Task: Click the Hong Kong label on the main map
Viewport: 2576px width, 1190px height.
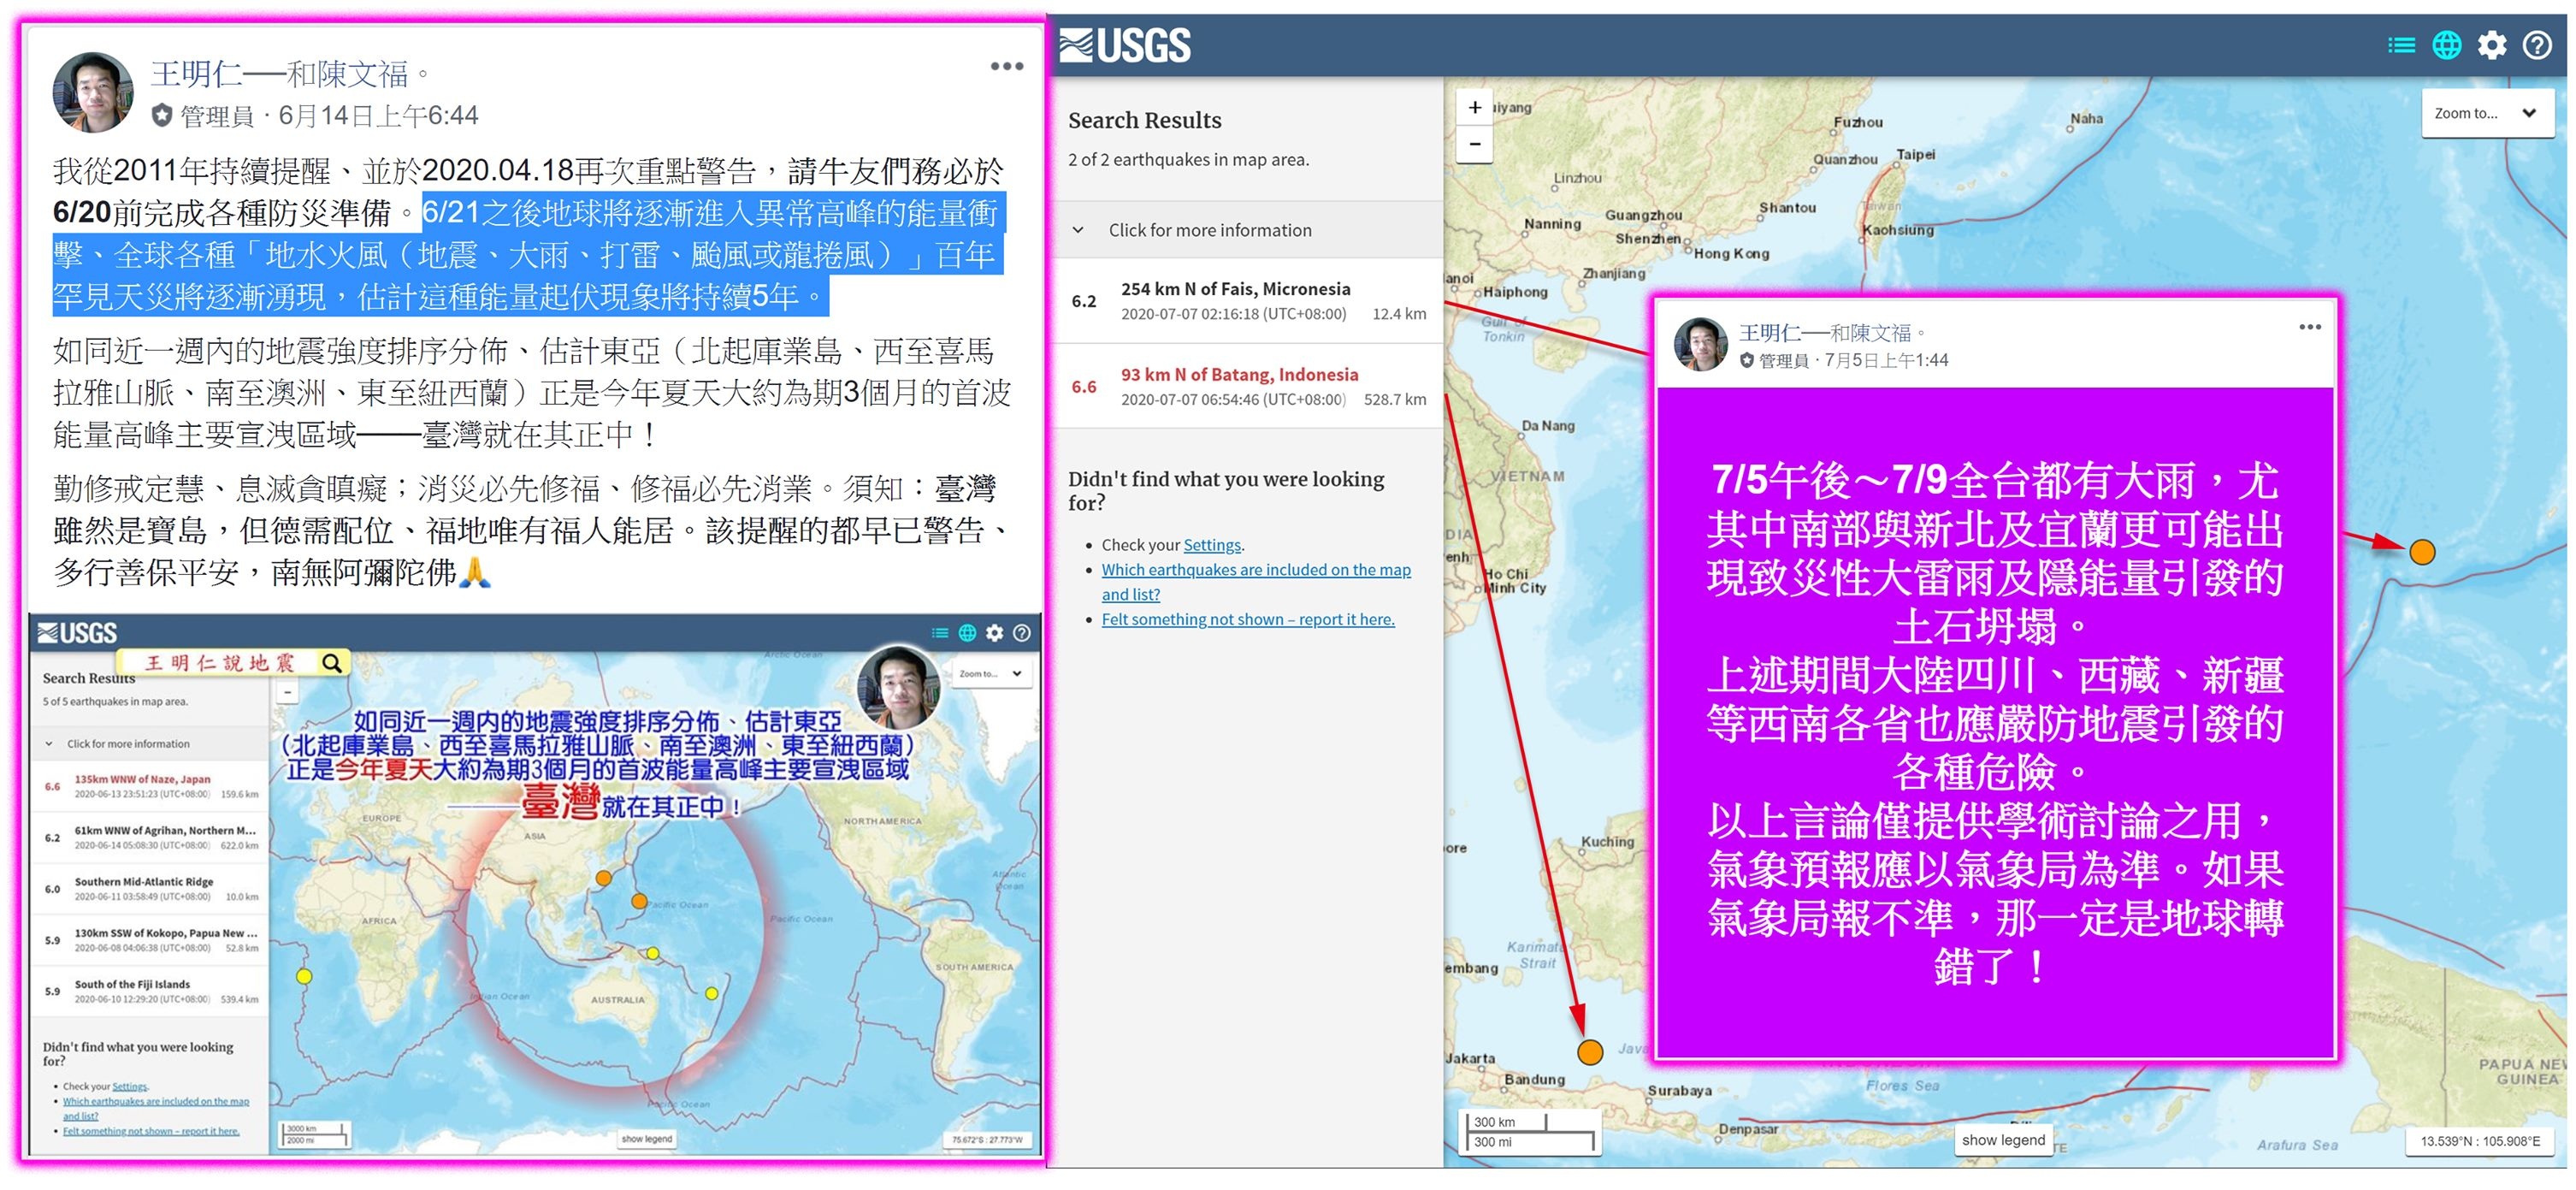Action: [1731, 253]
